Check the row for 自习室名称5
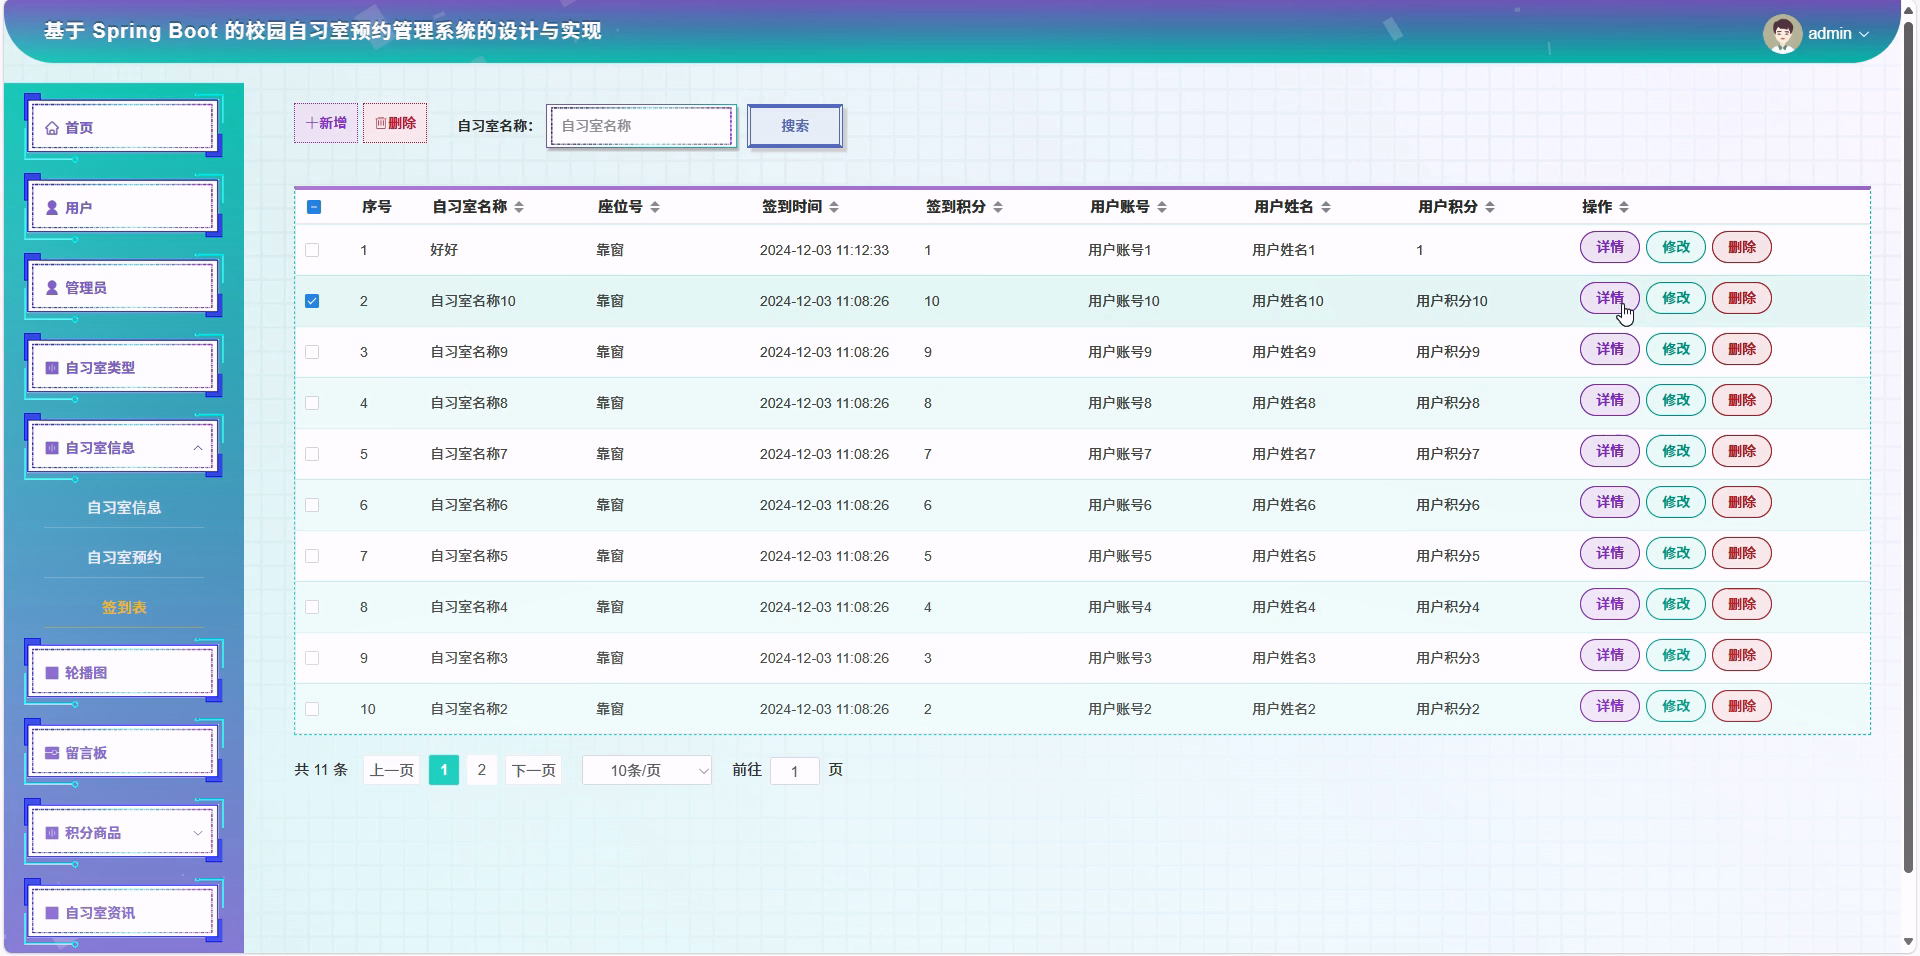The height and width of the screenshot is (956, 1920). [312, 556]
